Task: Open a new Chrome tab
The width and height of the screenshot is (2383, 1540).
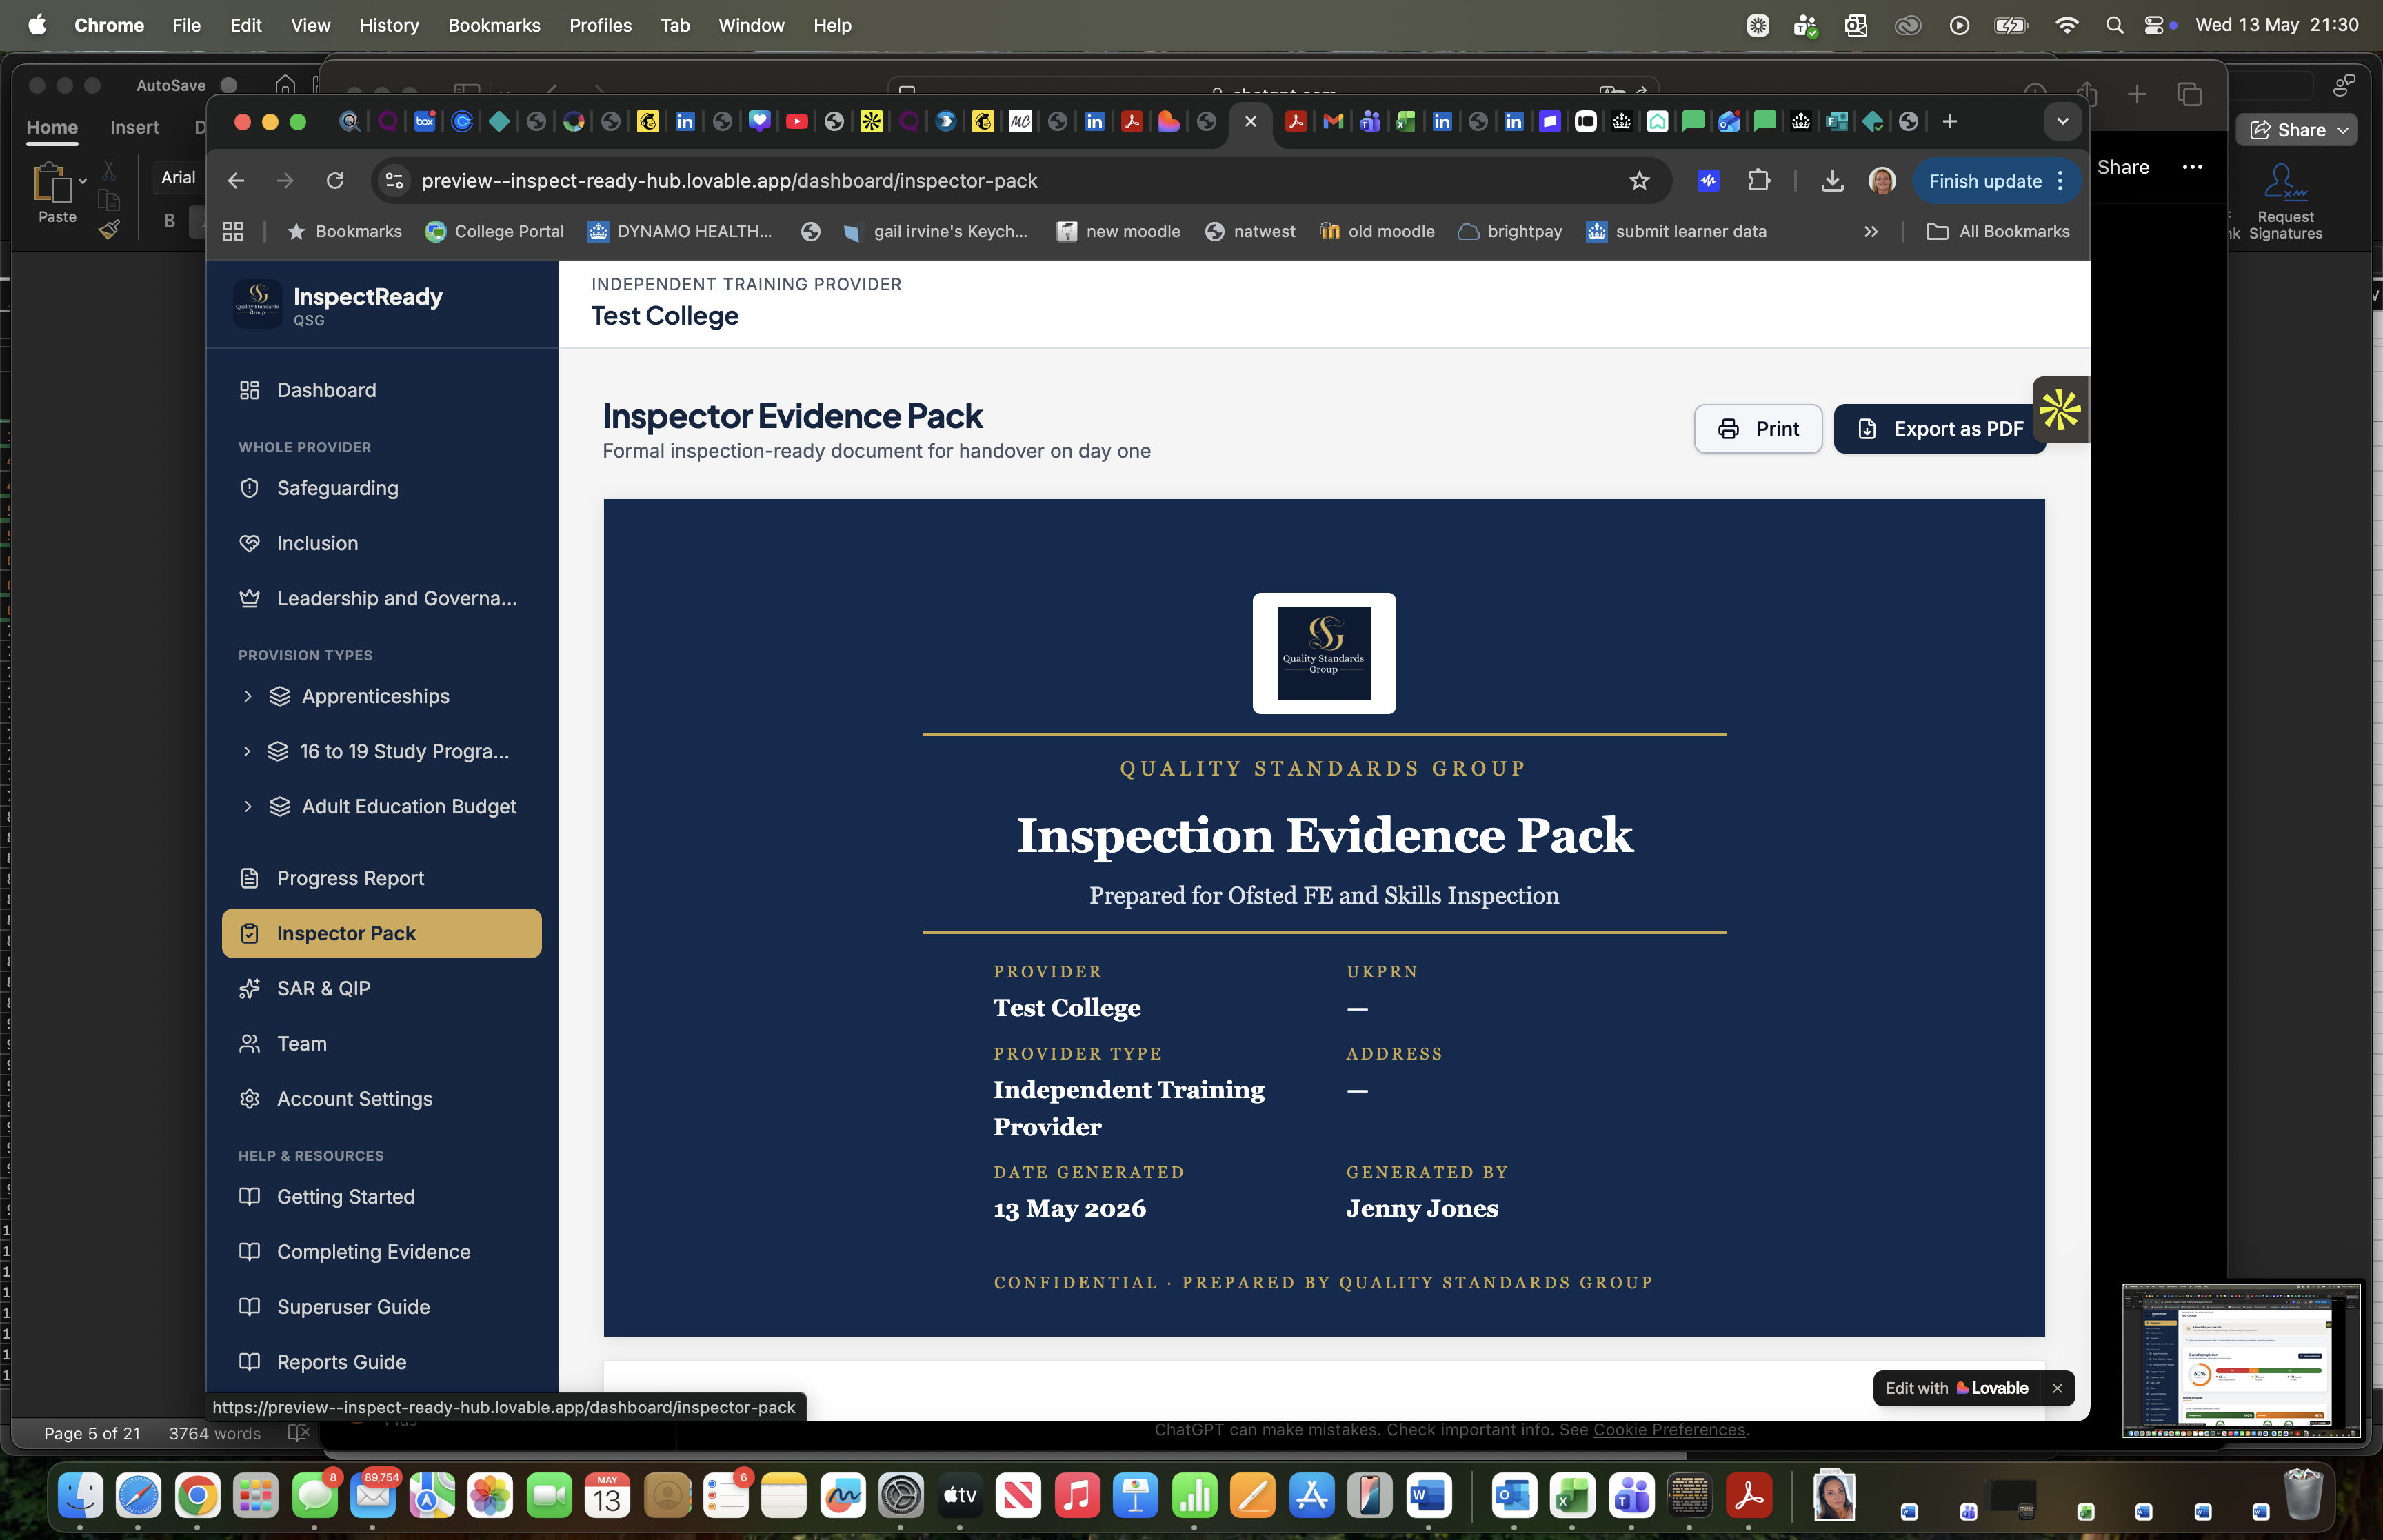Action: [x=1948, y=122]
